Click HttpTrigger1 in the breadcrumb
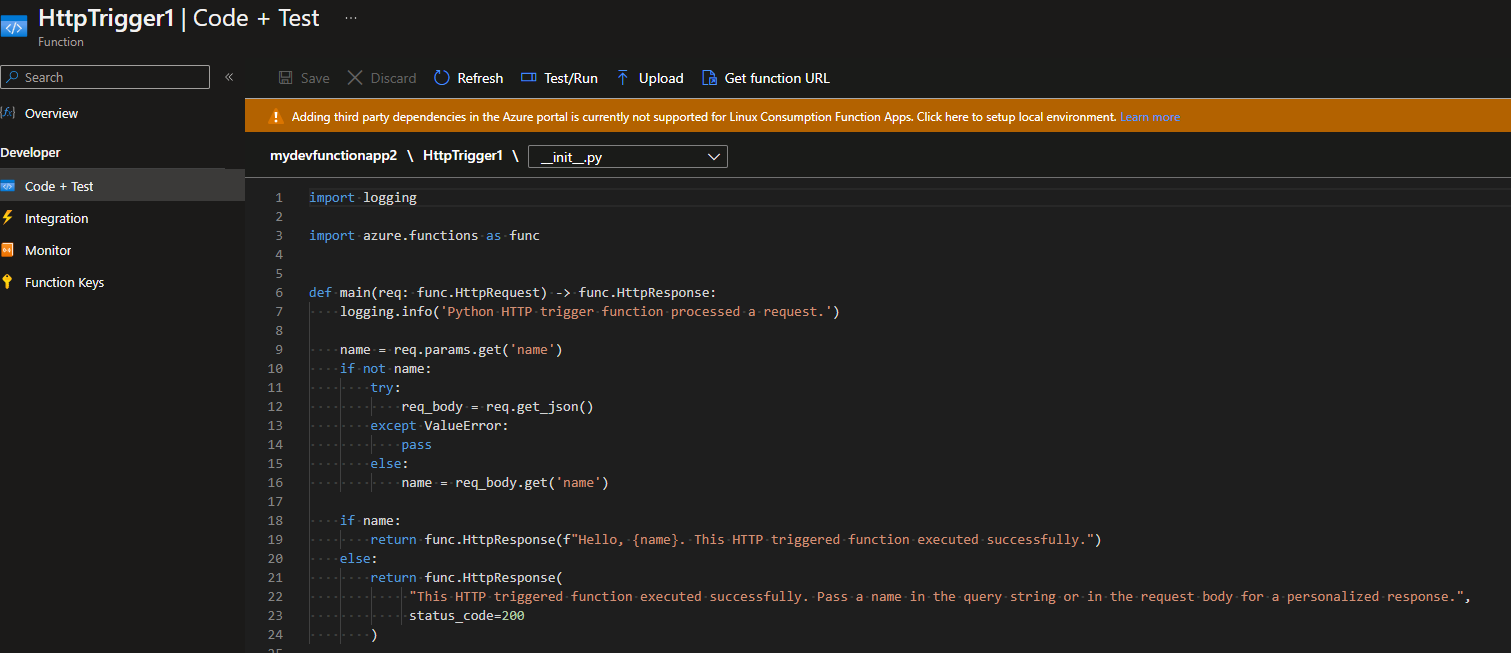Image resolution: width=1511 pixels, height=653 pixels. pyautogui.click(x=463, y=156)
